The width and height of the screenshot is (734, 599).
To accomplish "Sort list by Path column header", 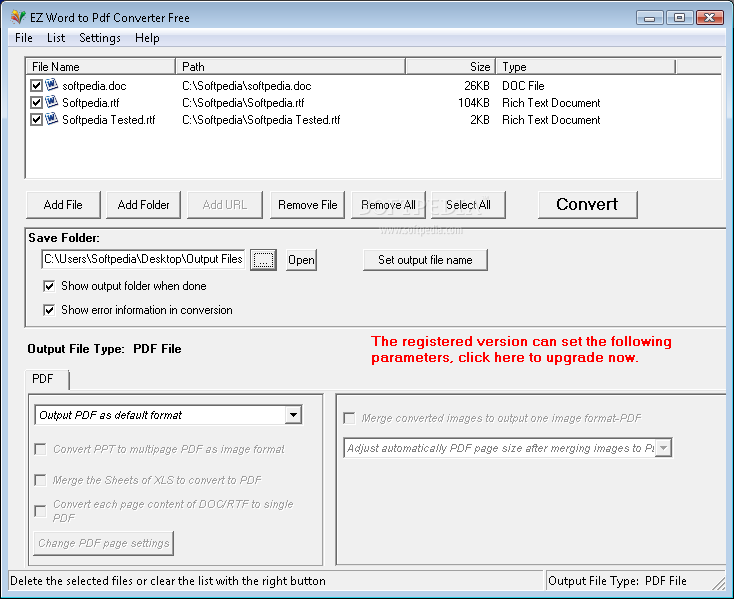I will tap(290, 66).
